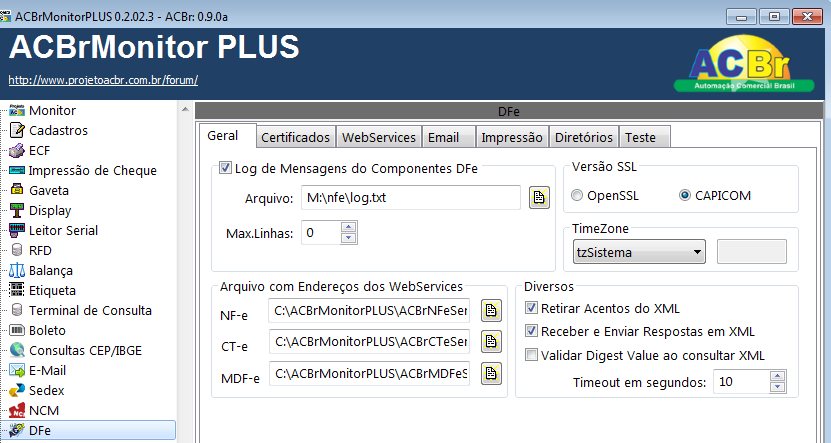Select the CAPICOM radio button

(685, 196)
